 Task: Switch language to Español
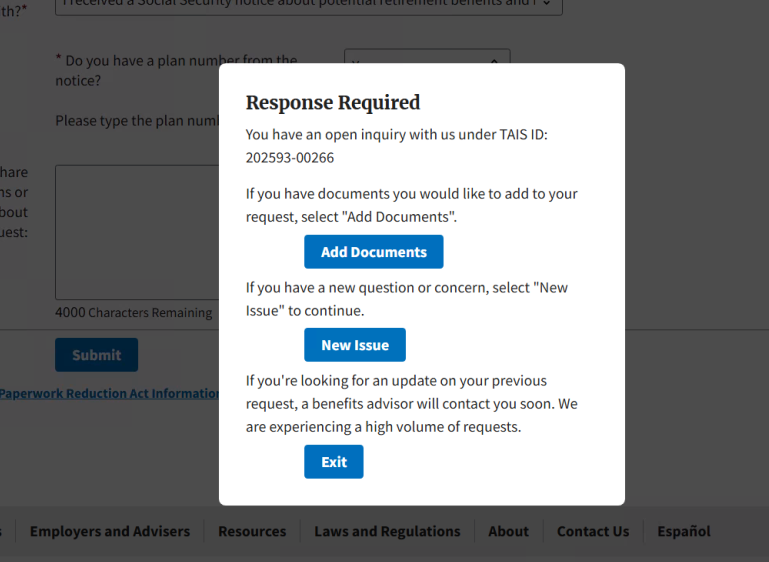(x=684, y=531)
